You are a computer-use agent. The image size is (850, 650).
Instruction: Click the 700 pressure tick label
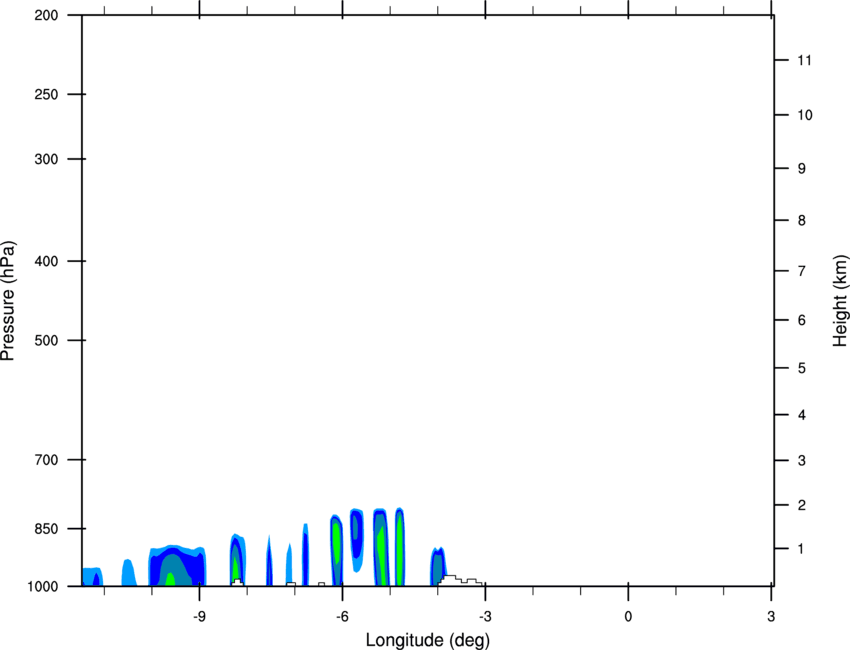[46, 460]
